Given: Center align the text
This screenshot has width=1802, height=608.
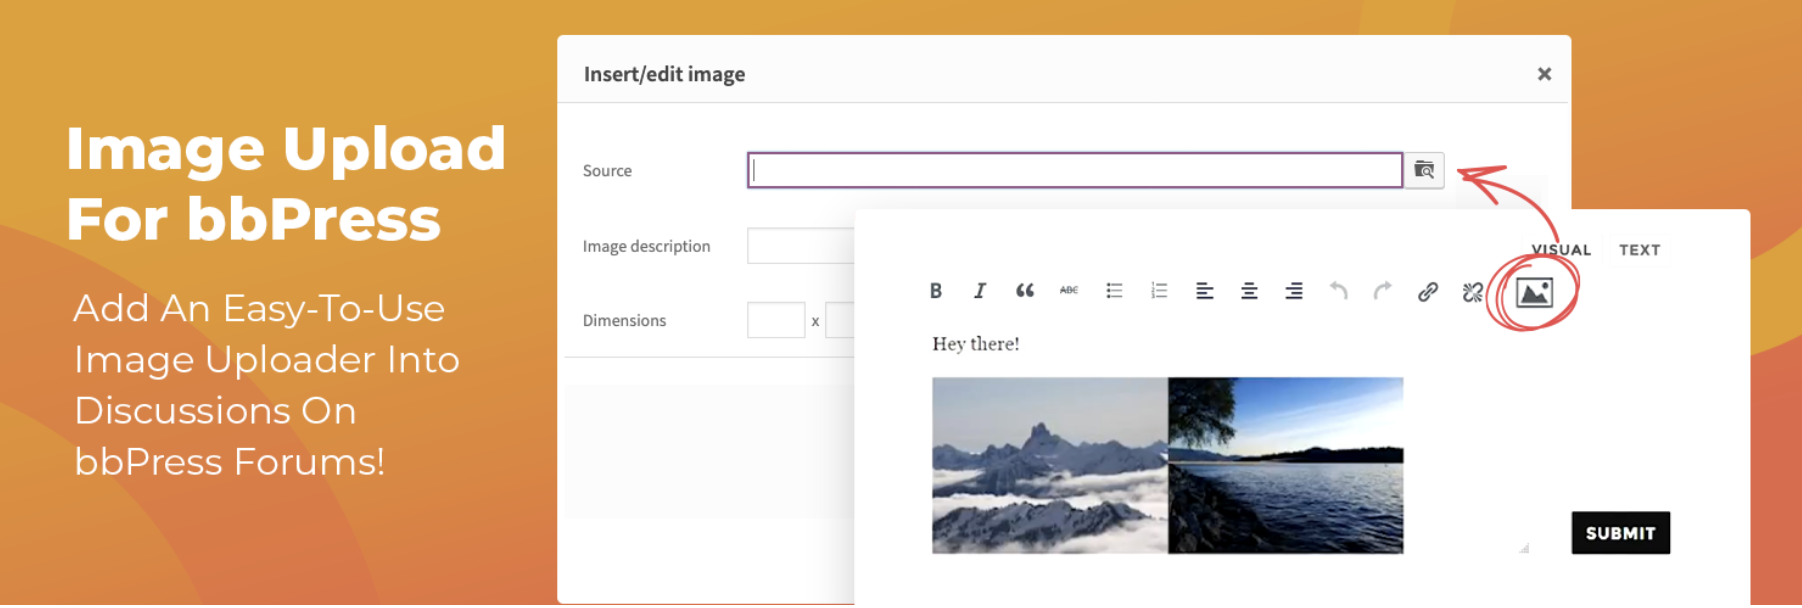Looking at the screenshot, I should click(x=1249, y=291).
